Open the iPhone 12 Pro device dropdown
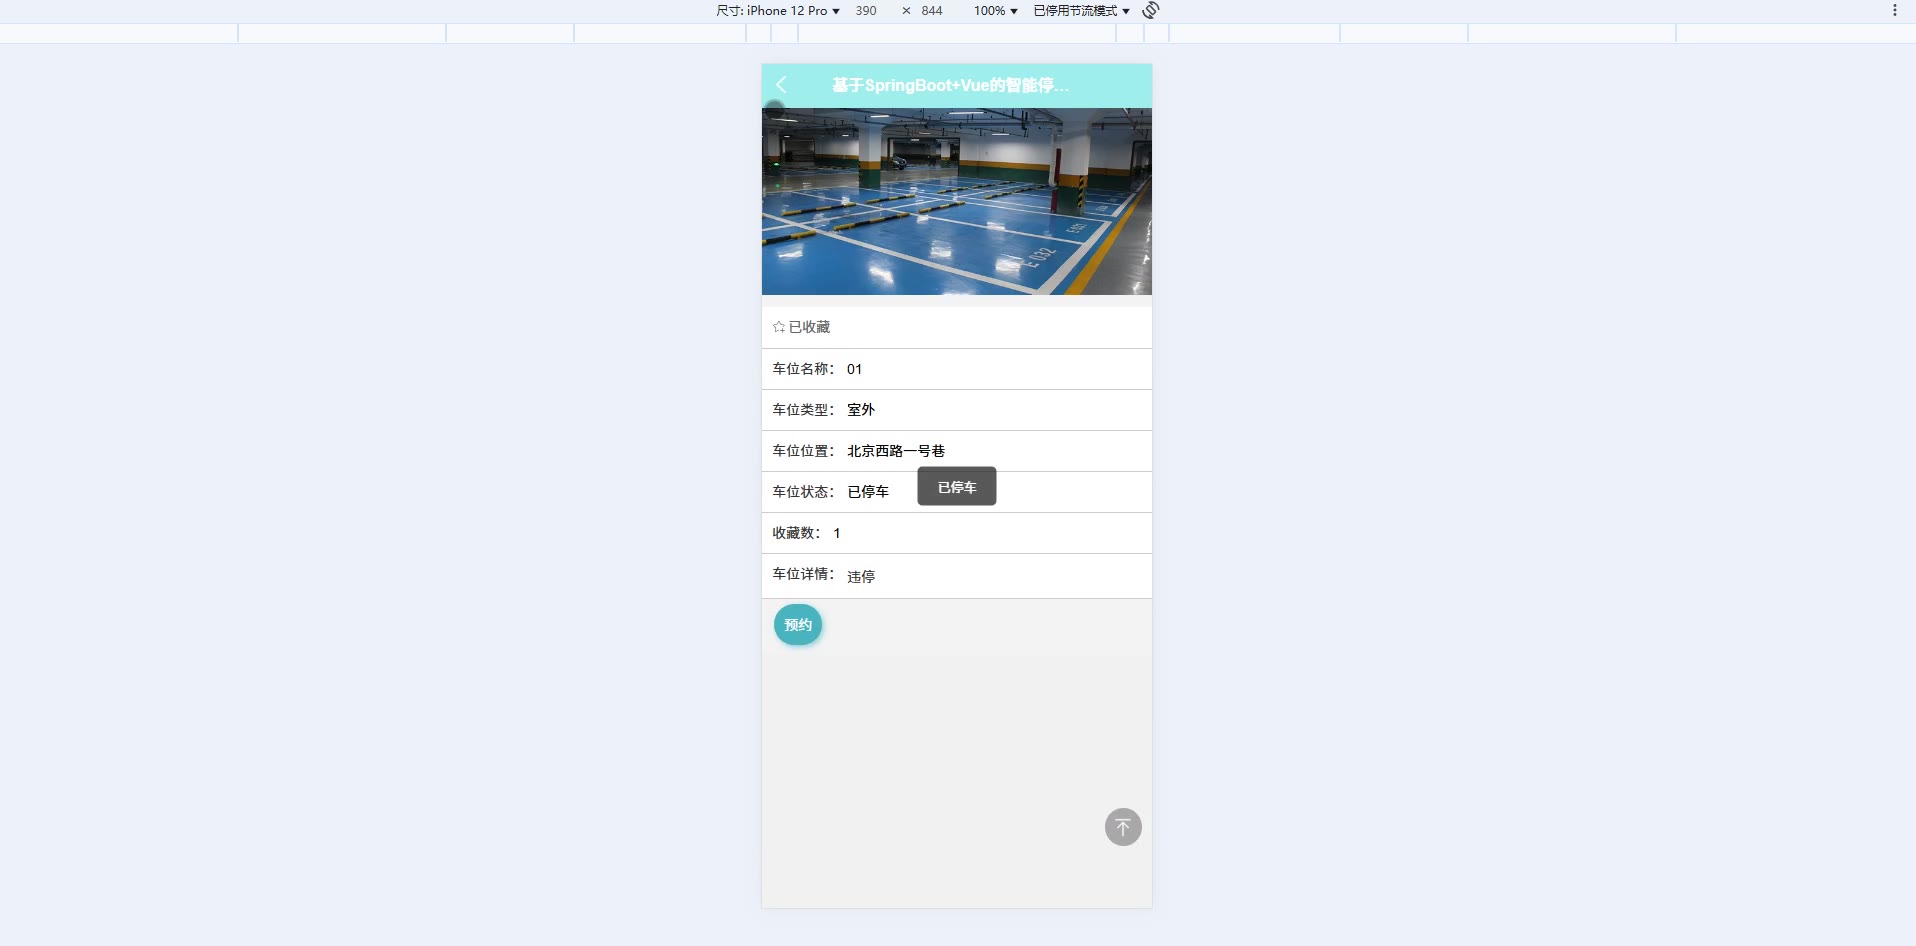1916x946 pixels. (778, 10)
